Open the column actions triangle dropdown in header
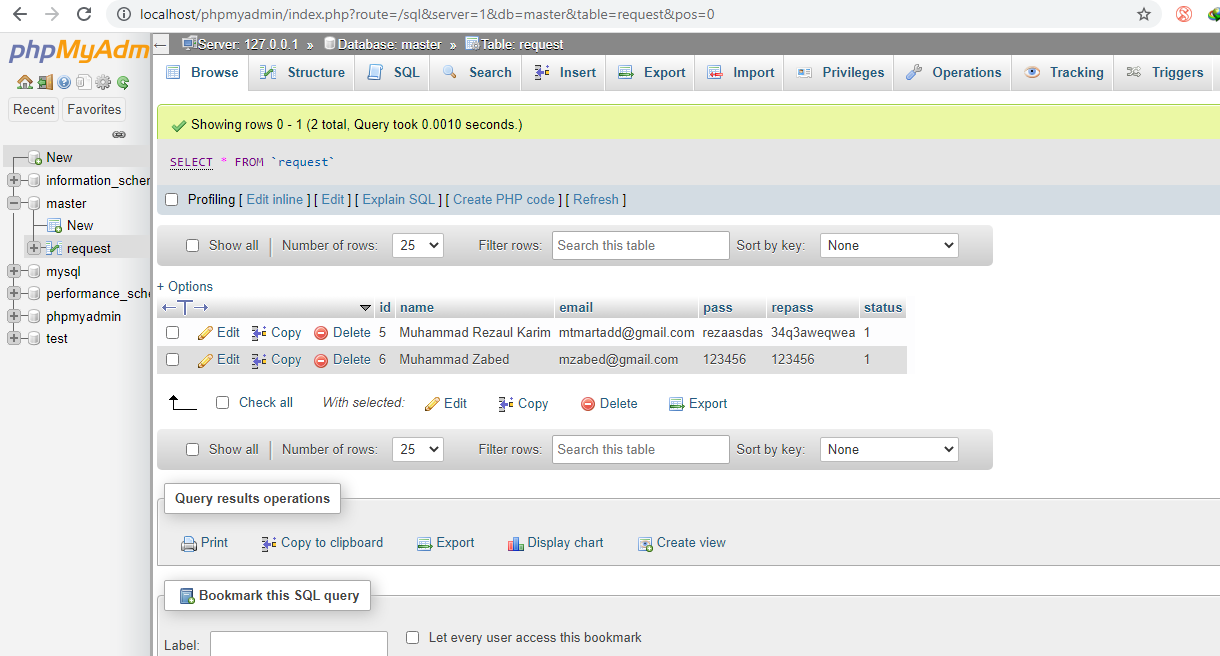The image size is (1220, 656). point(365,308)
